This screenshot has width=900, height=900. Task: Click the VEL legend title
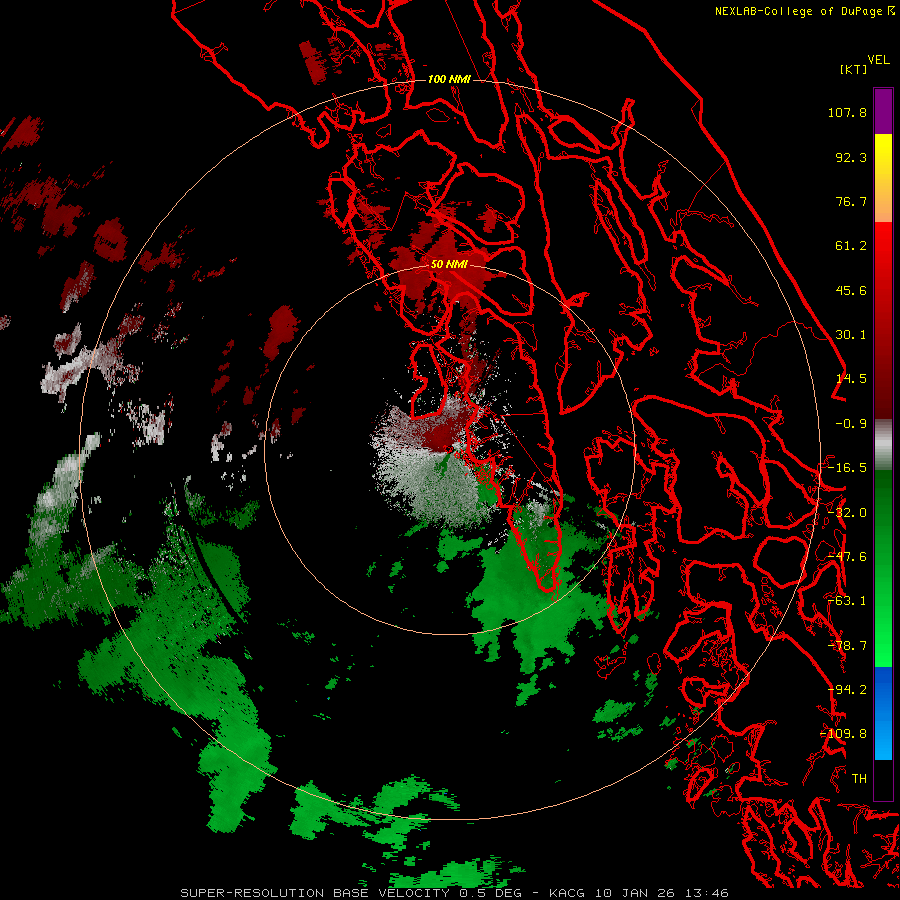pos(878,60)
